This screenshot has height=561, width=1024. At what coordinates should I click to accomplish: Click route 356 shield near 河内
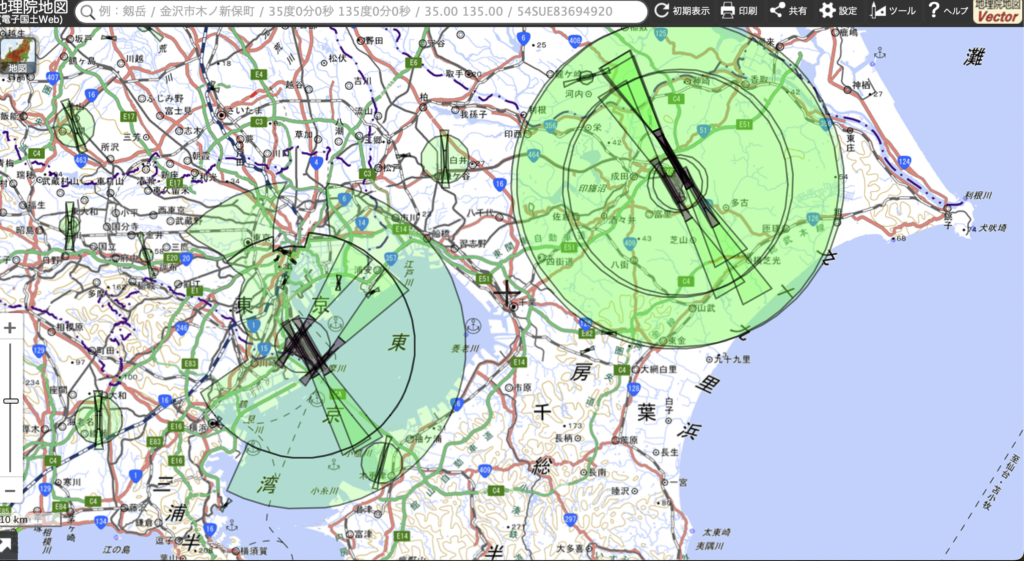click(551, 126)
